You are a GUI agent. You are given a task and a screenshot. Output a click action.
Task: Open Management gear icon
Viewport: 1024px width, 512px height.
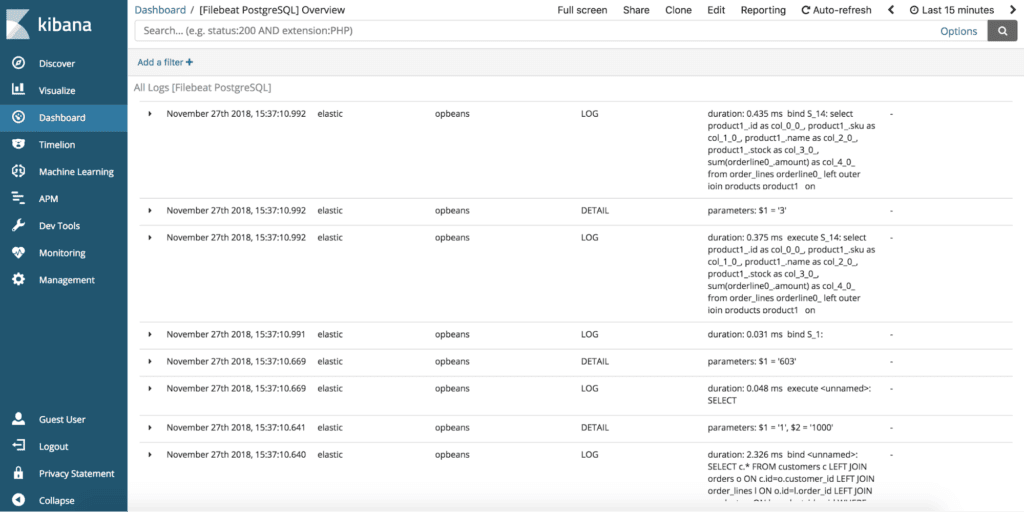point(18,280)
